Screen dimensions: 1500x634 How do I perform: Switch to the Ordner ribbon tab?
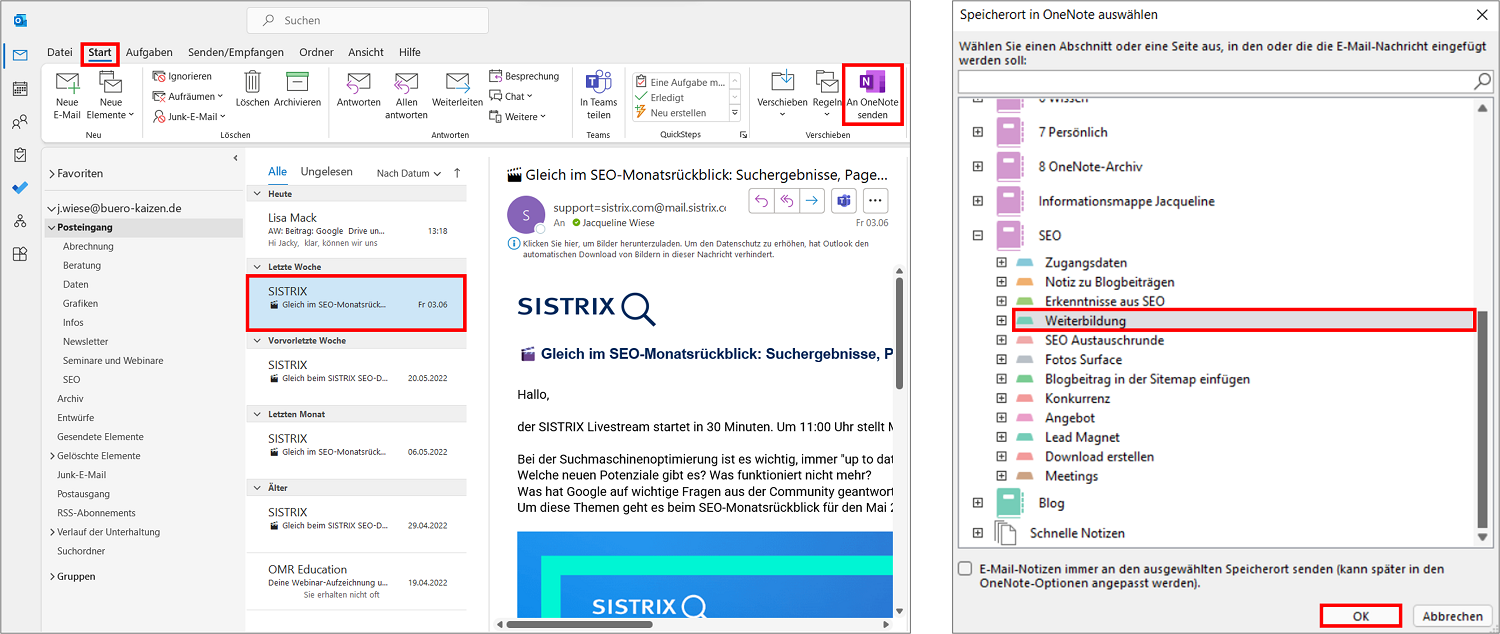coord(316,52)
